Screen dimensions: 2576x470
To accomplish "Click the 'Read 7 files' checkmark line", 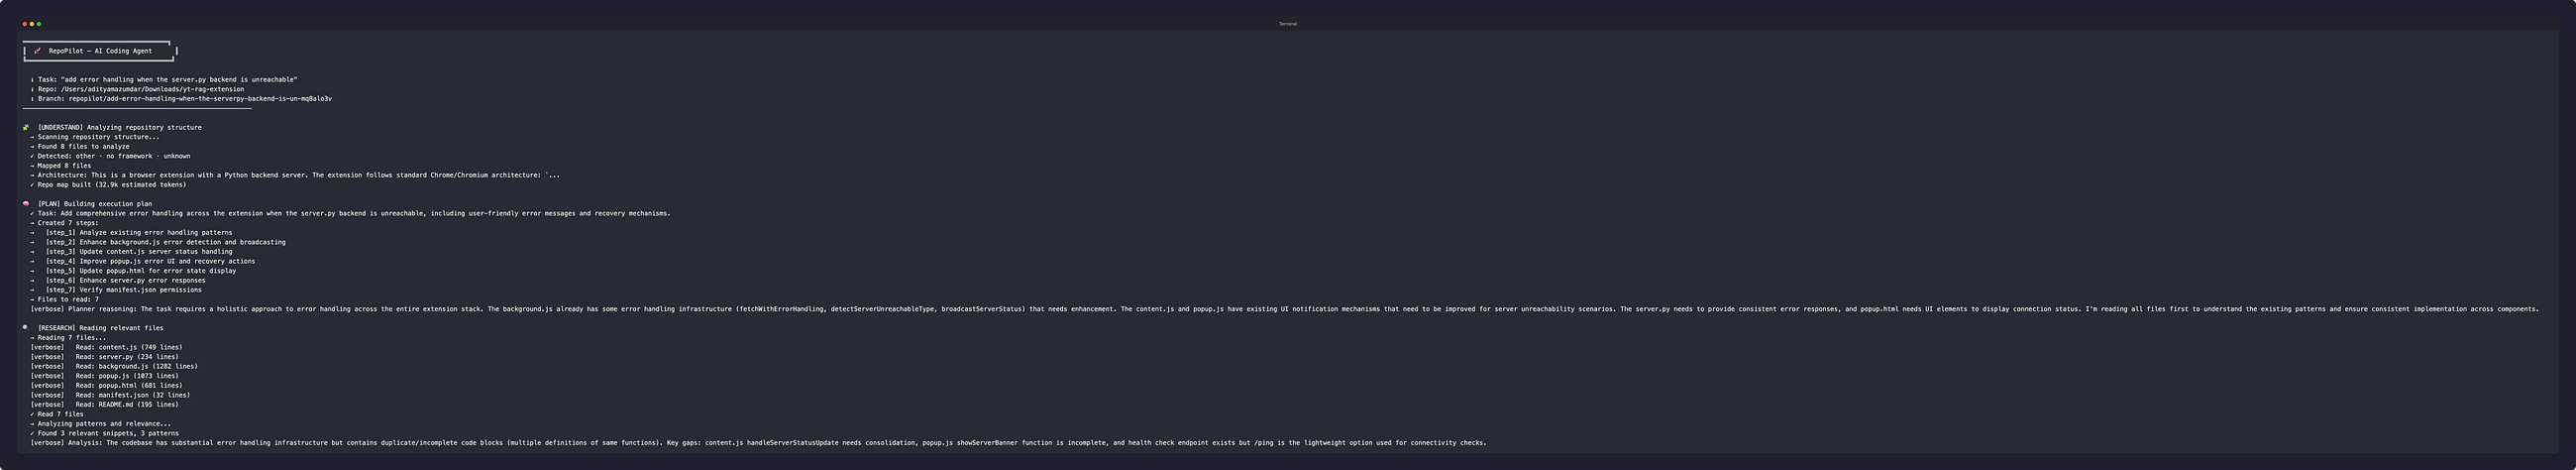I will 57,414.
